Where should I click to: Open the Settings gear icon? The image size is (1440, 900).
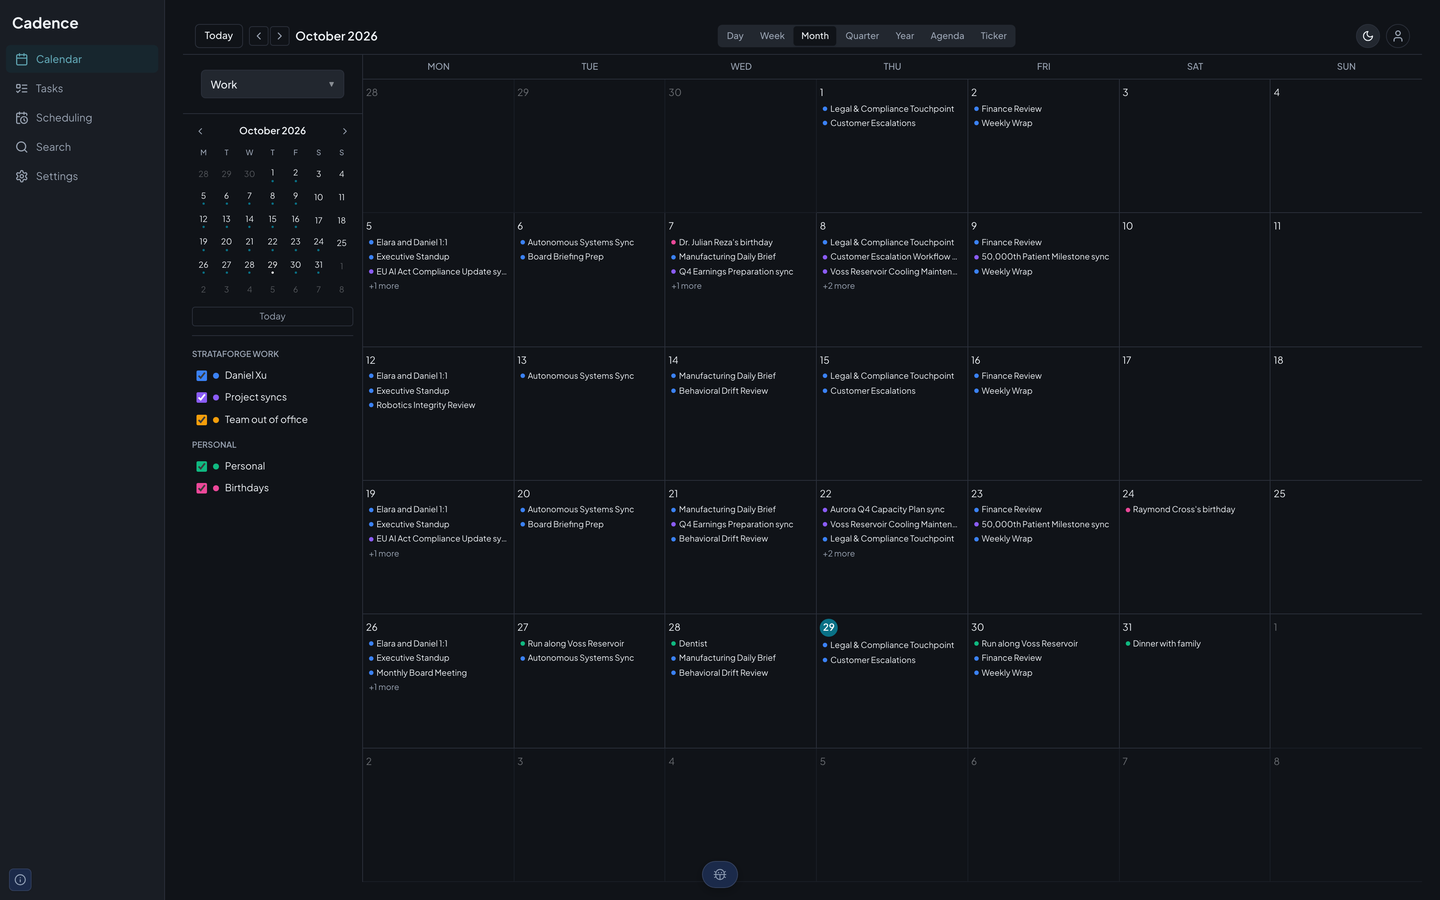click(22, 176)
